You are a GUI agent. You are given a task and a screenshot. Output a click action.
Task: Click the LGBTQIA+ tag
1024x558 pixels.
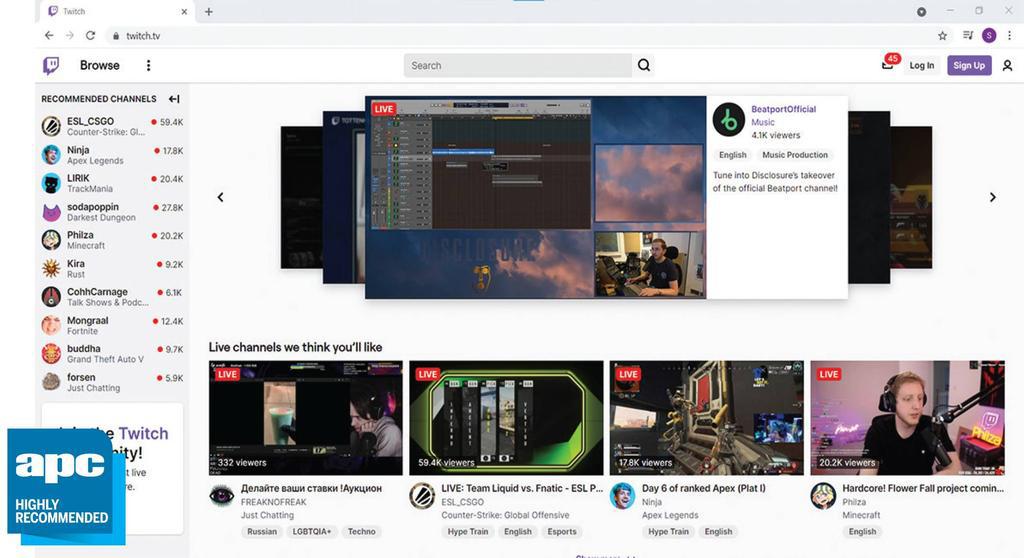pyautogui.click(x=312, y=532)
